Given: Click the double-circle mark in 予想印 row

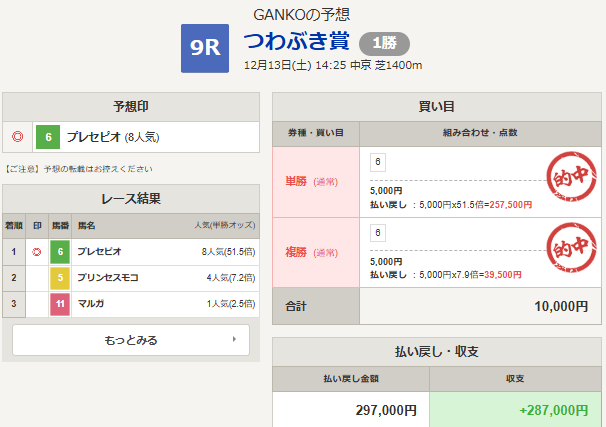Looking at the screenshot, I should tap(17, 137).
